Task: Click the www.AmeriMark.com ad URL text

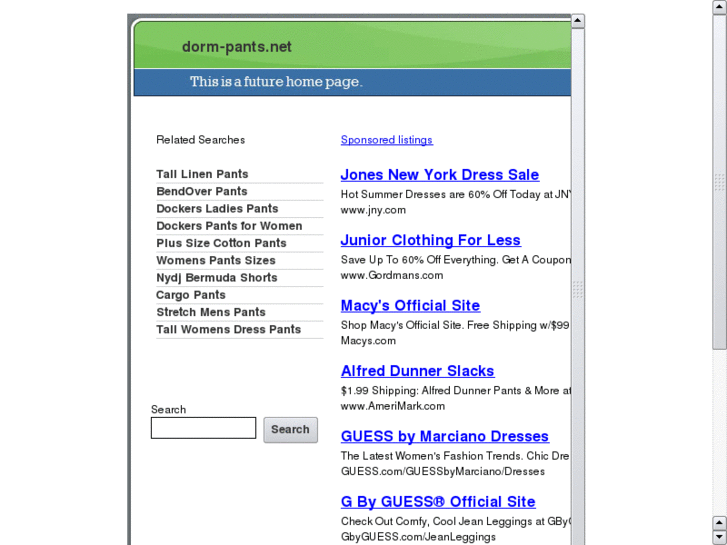Action: [x=393, y=406]
